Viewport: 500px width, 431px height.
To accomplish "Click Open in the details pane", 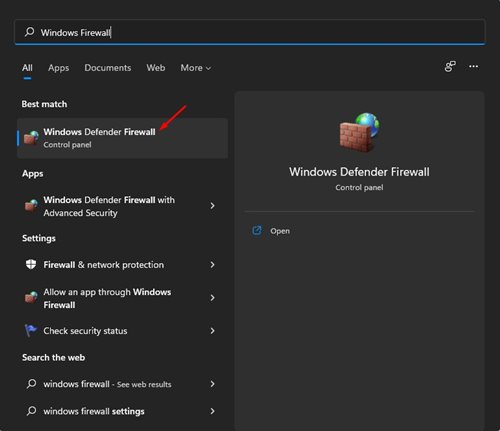I will point(280,231).
